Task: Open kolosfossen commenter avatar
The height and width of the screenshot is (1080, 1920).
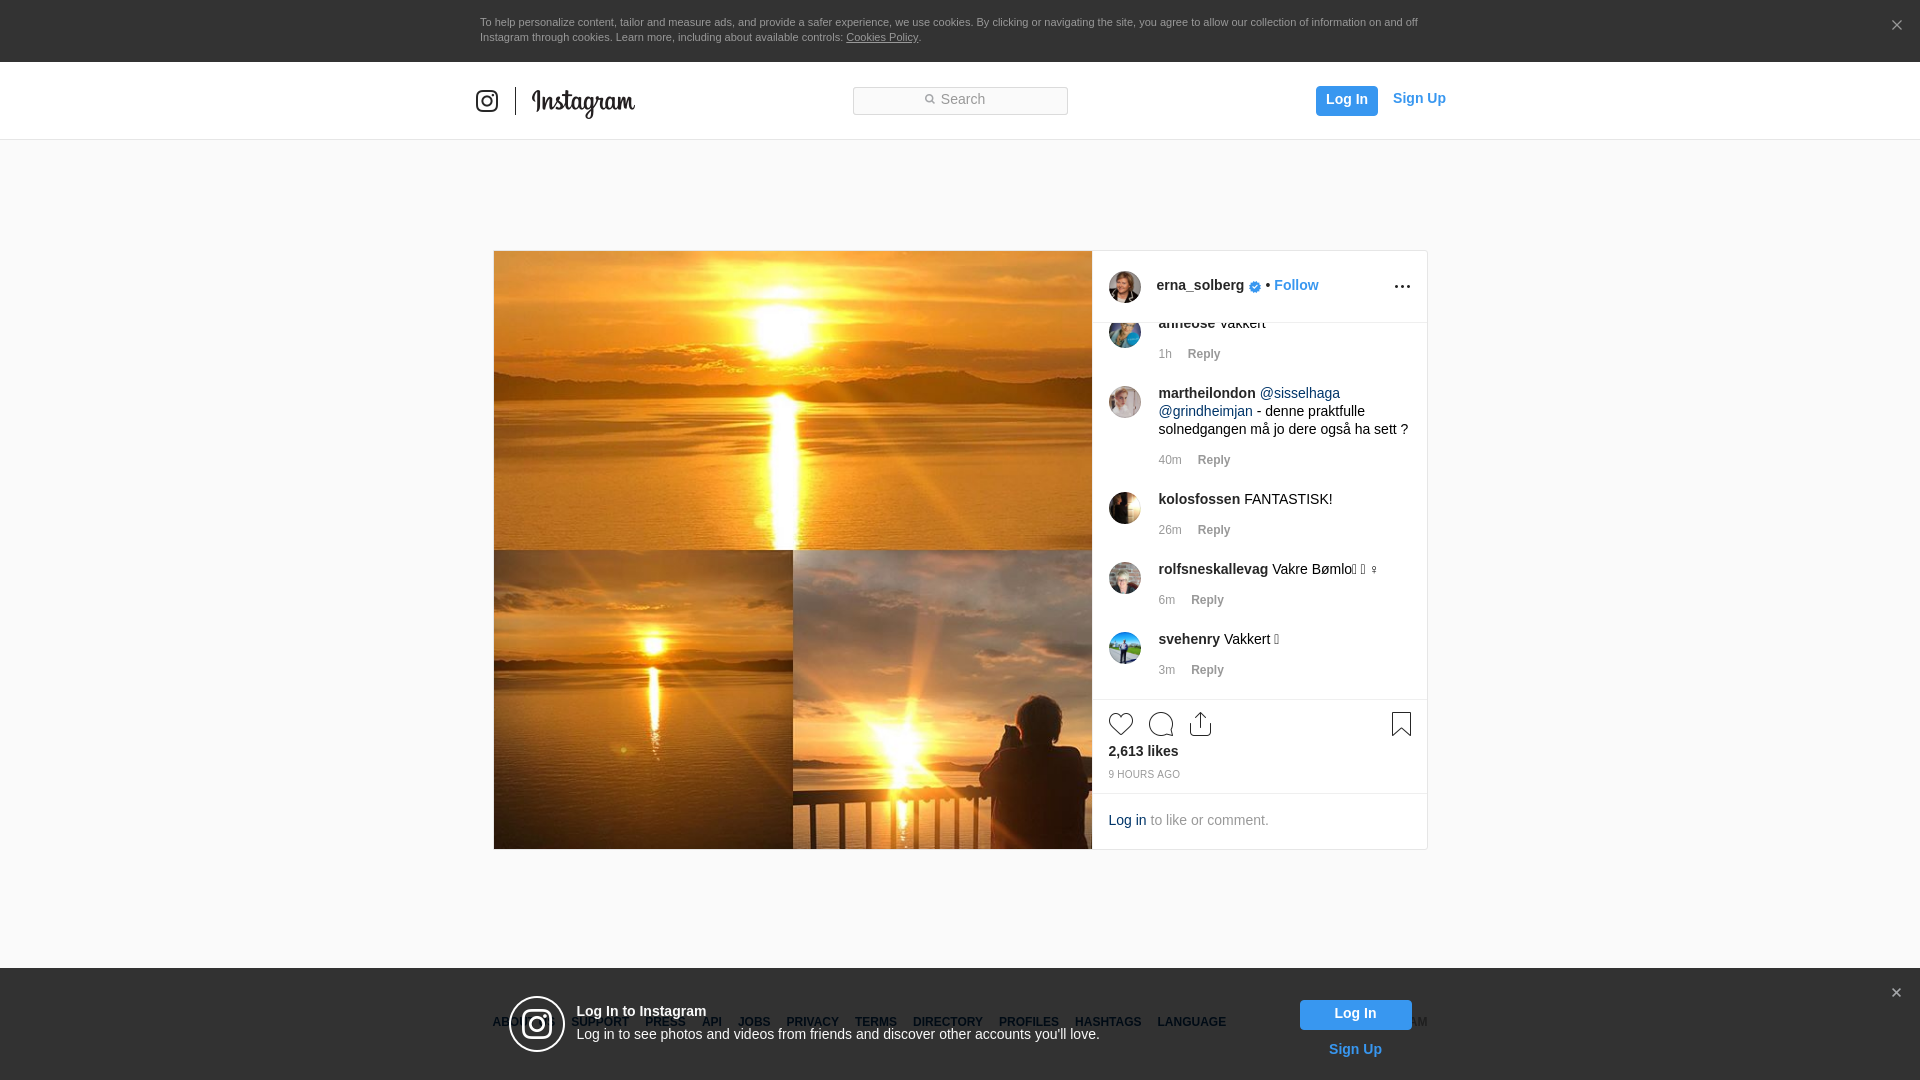Action: [1124, 508]
